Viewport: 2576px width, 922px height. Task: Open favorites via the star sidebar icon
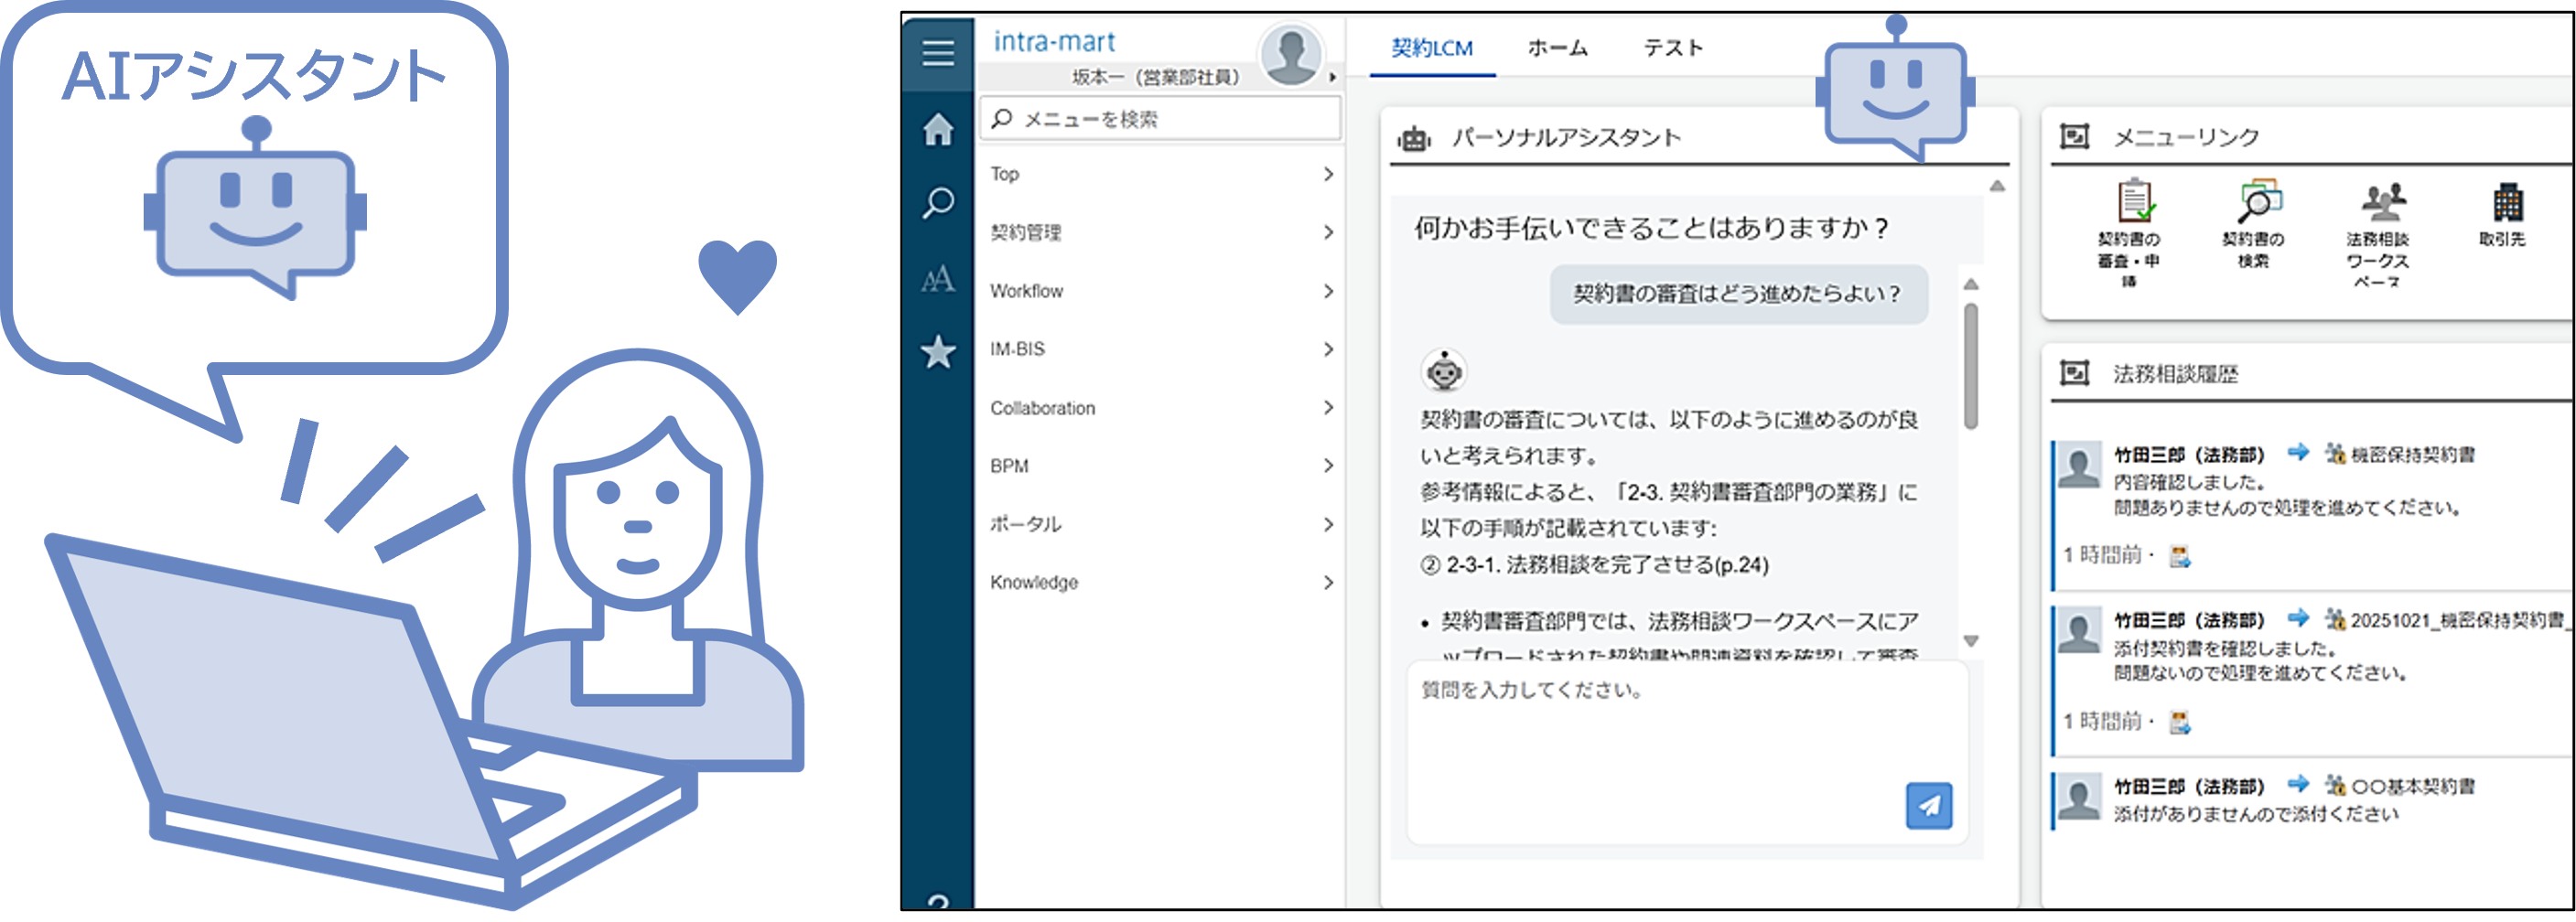[938, 352]
